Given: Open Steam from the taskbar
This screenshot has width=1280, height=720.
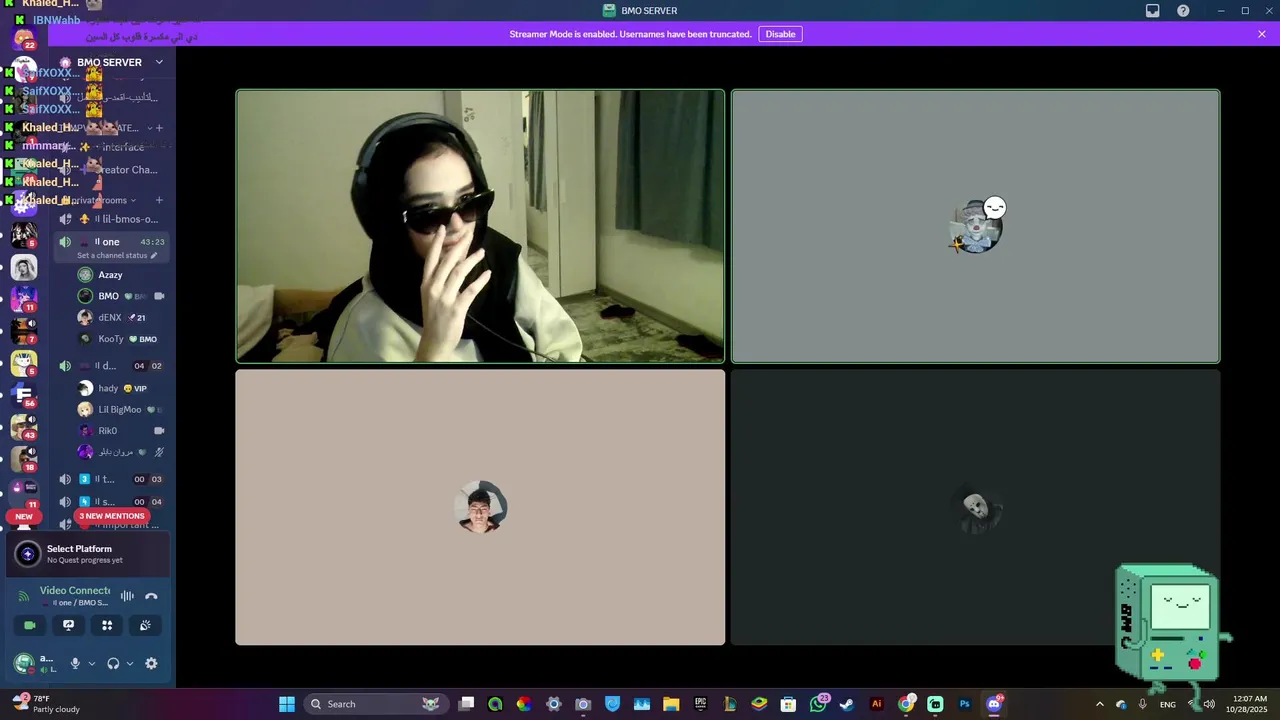Looking at the screenshot, I should pyautogui.click(x=847, y=704).
